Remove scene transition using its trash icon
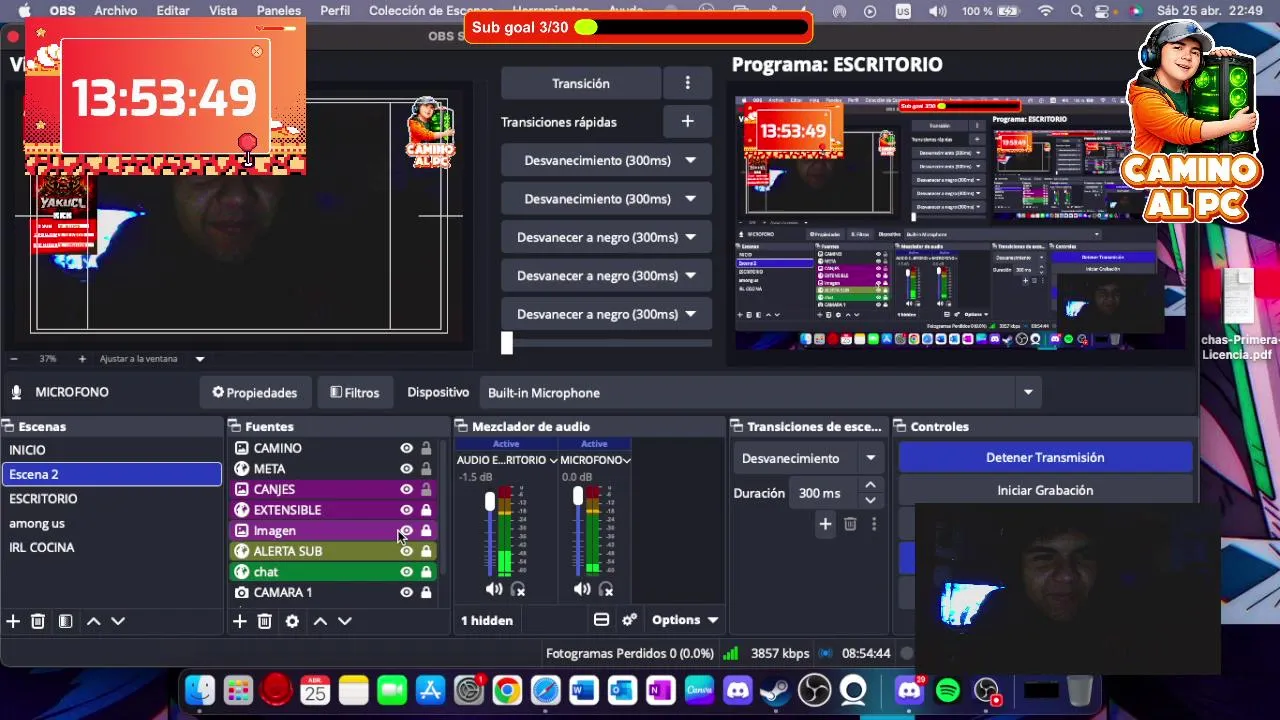The width and height of the screenshot is (1280, 720). tap(850, 523)
